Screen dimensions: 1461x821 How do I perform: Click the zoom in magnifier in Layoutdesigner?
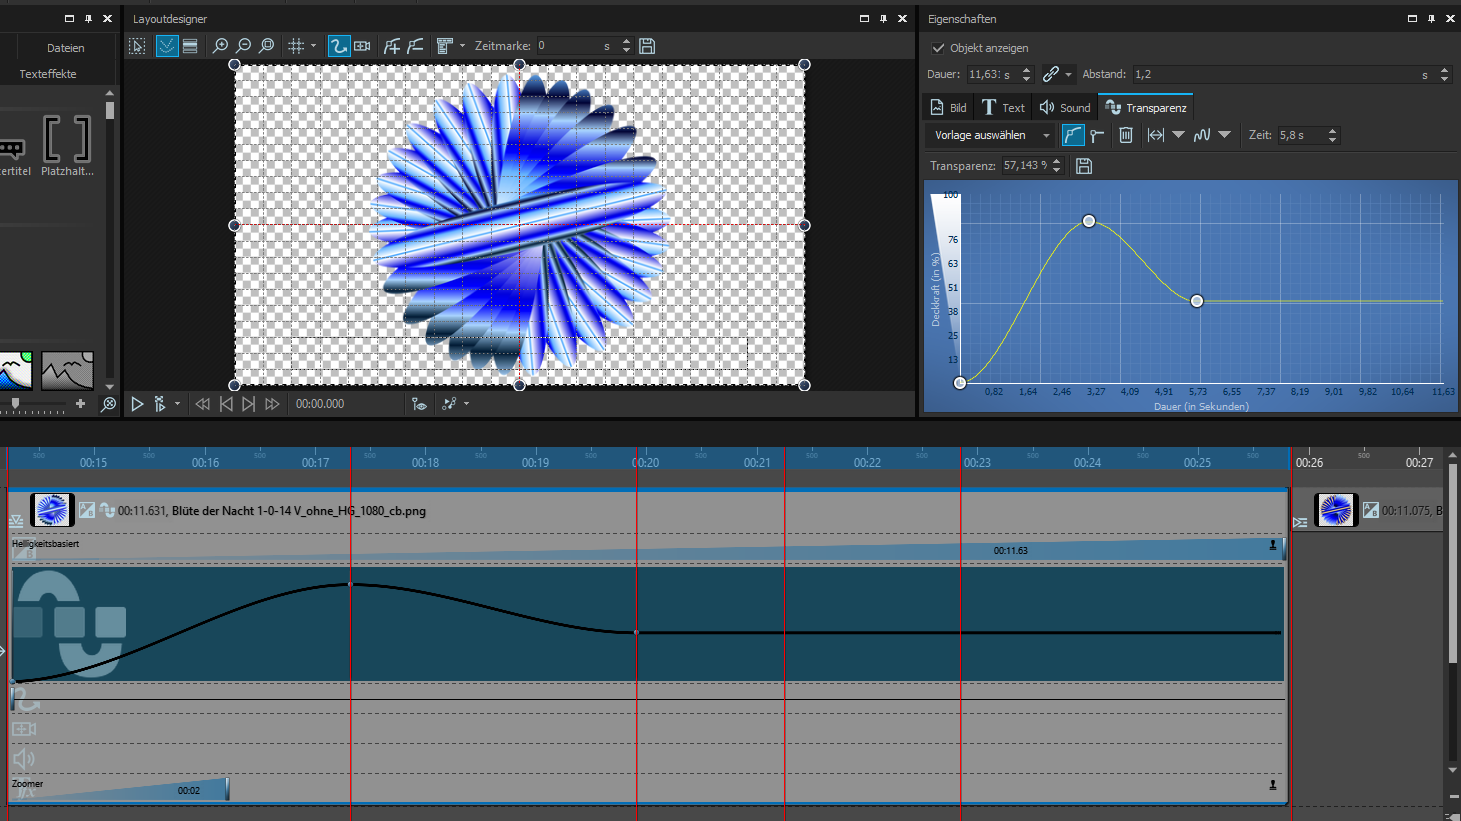[x=220, y=46]
